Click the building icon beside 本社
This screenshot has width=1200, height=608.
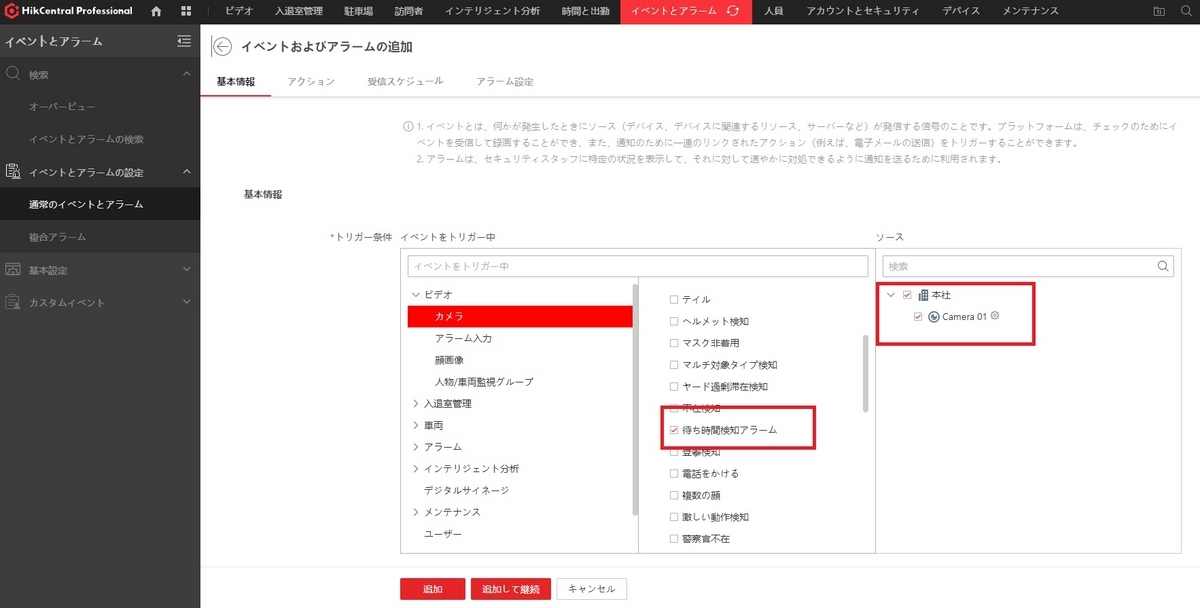(x=922, y=295)
